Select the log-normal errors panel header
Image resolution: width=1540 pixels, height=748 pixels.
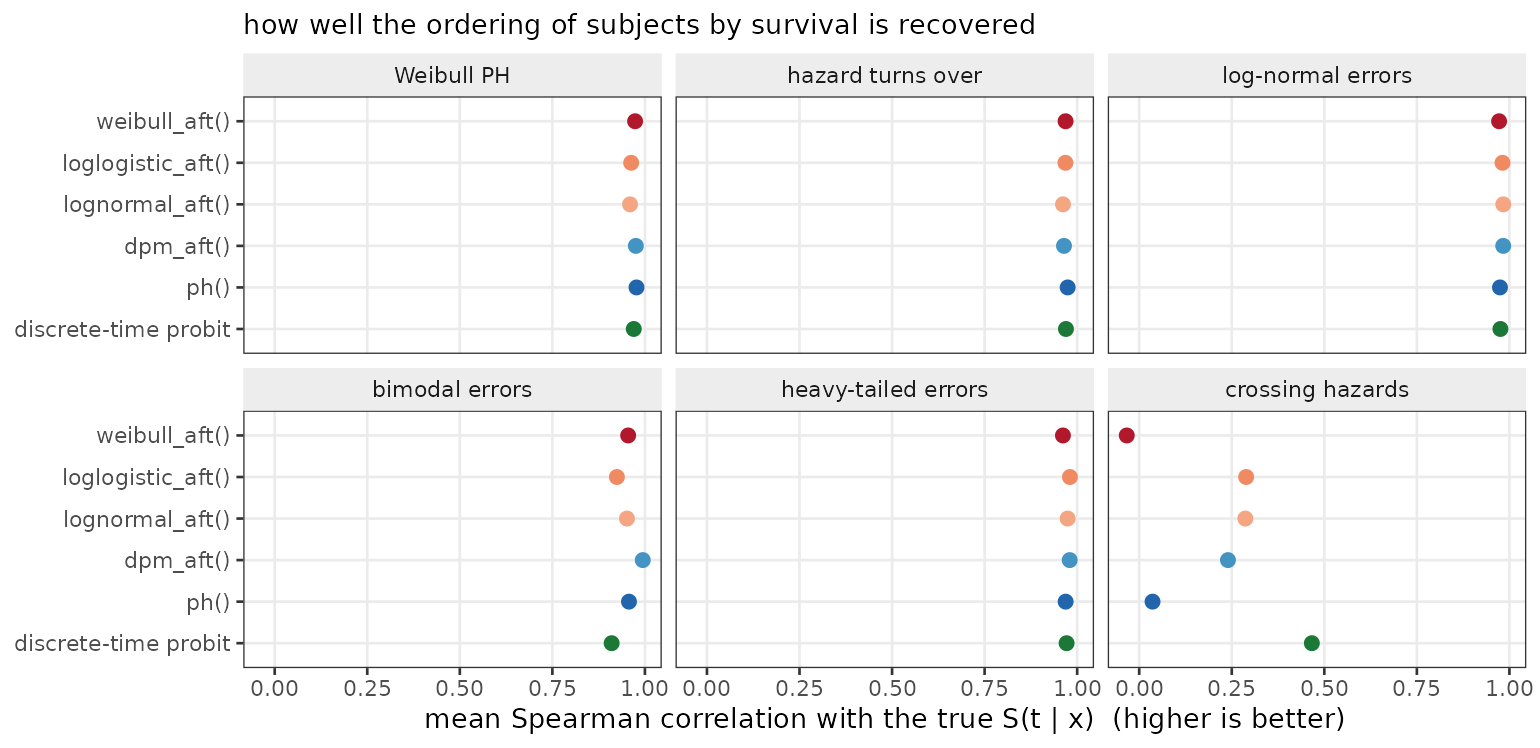point(1317,76)
